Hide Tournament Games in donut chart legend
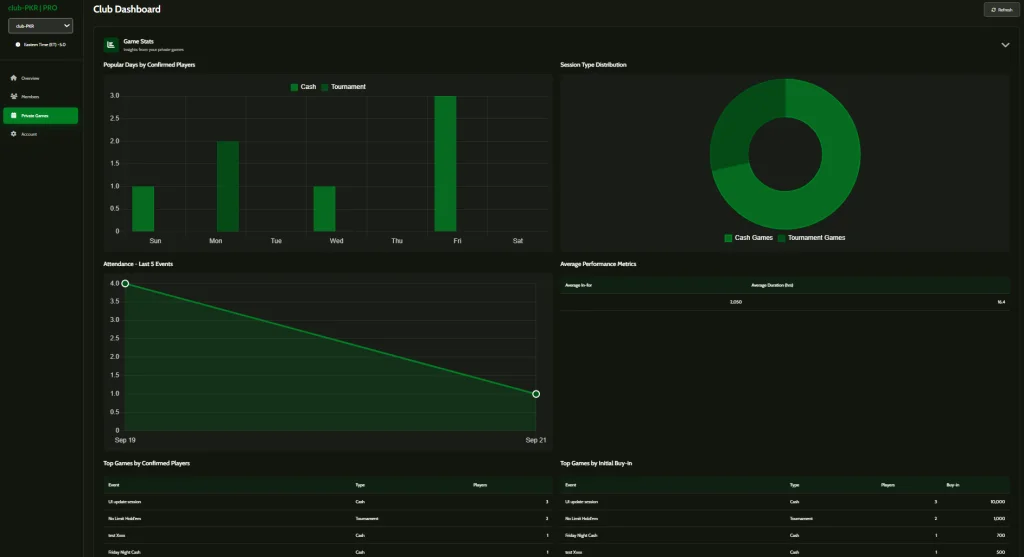1024x557 pixels. click(x=811, y=238)
